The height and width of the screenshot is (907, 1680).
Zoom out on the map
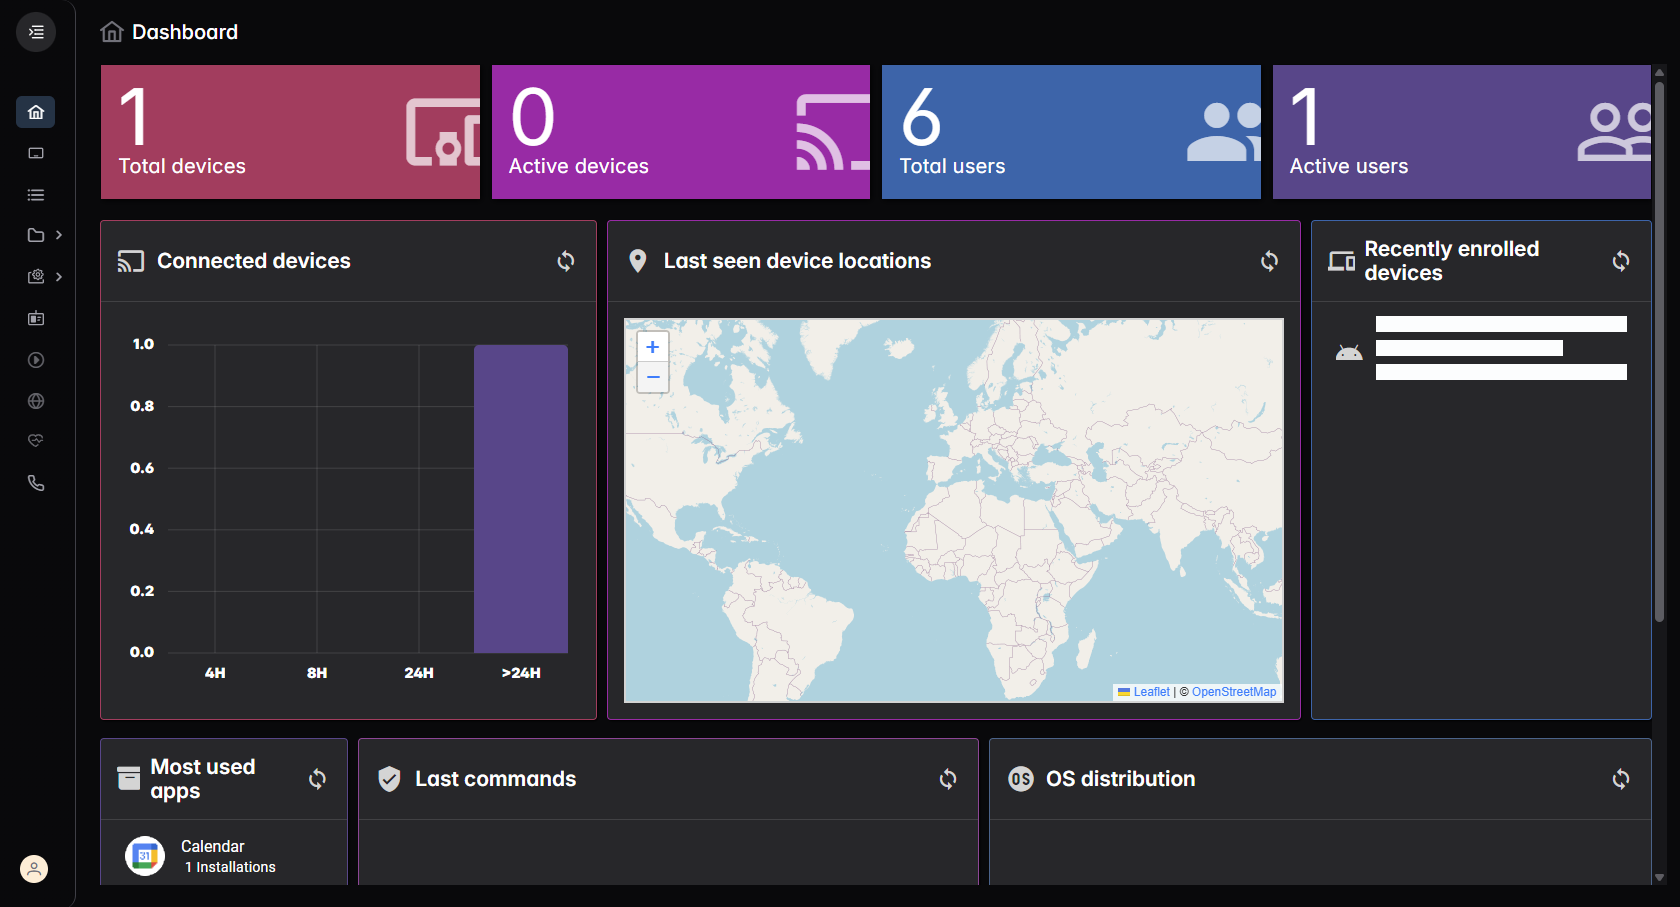click(653, 377)
